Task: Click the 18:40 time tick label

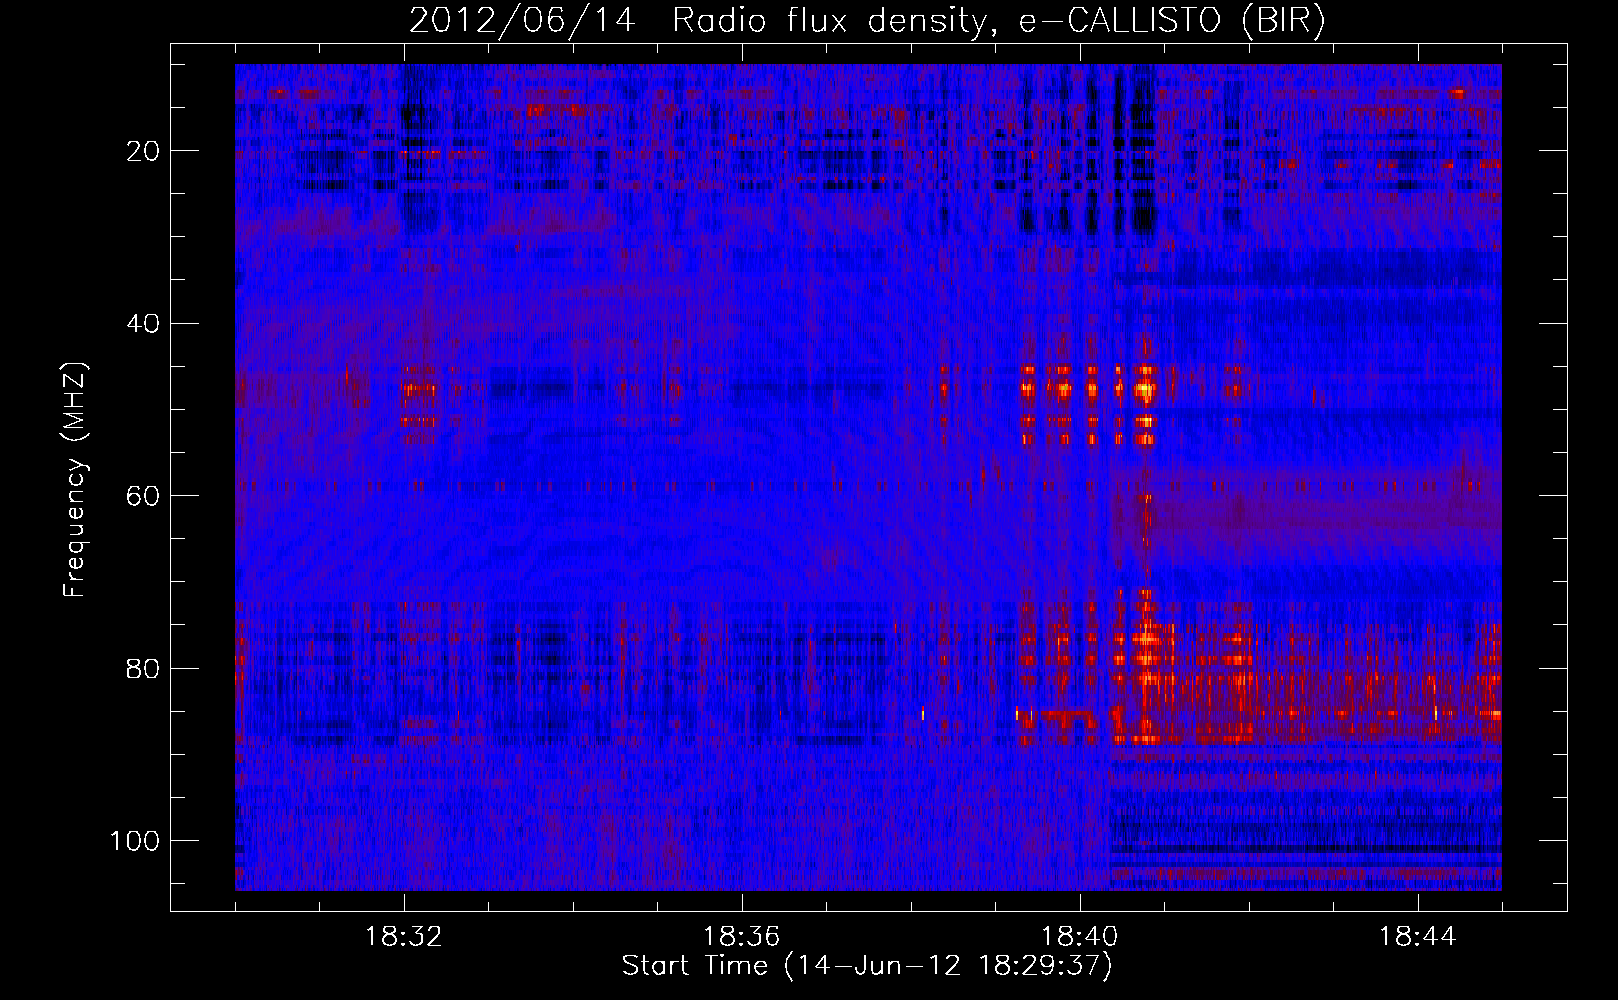Action: (1080, 937)
